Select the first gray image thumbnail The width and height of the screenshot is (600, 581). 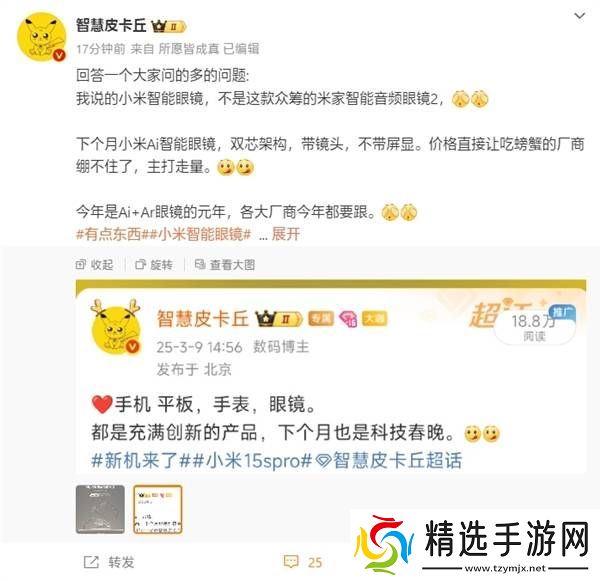coord(100,509)
